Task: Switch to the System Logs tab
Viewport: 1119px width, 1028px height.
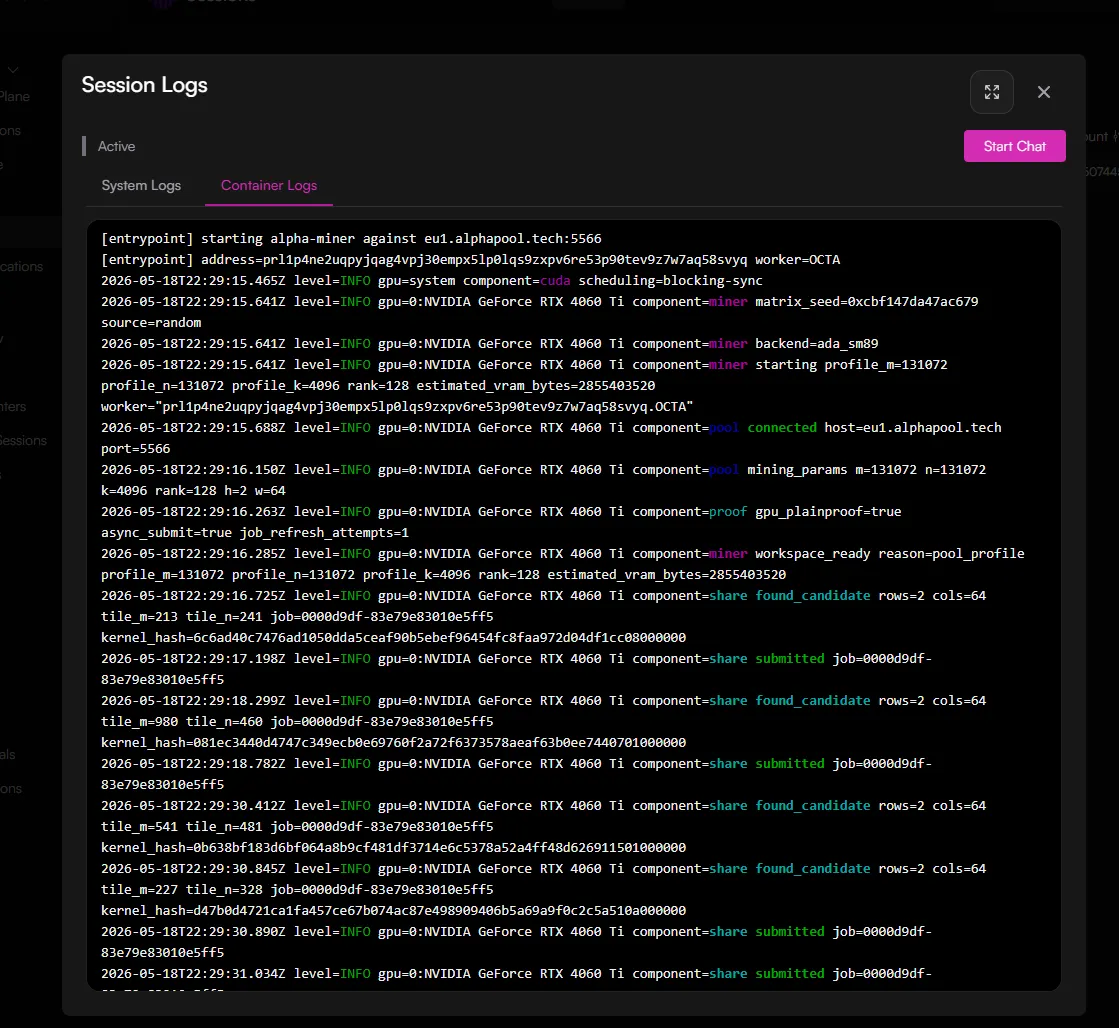Action: pyautogui.click(x=141, y=186)
